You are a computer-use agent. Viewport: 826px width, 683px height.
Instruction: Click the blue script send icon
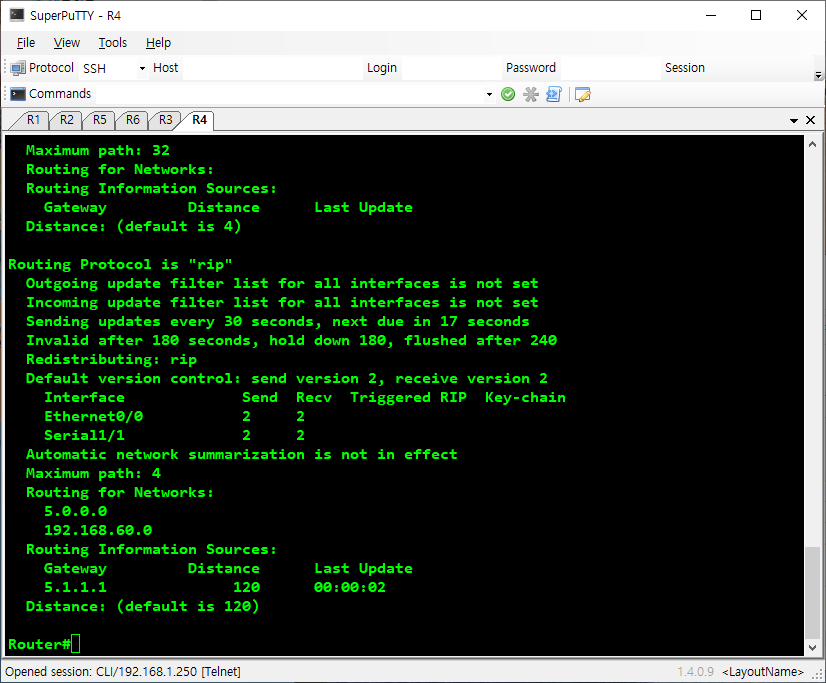554,94
